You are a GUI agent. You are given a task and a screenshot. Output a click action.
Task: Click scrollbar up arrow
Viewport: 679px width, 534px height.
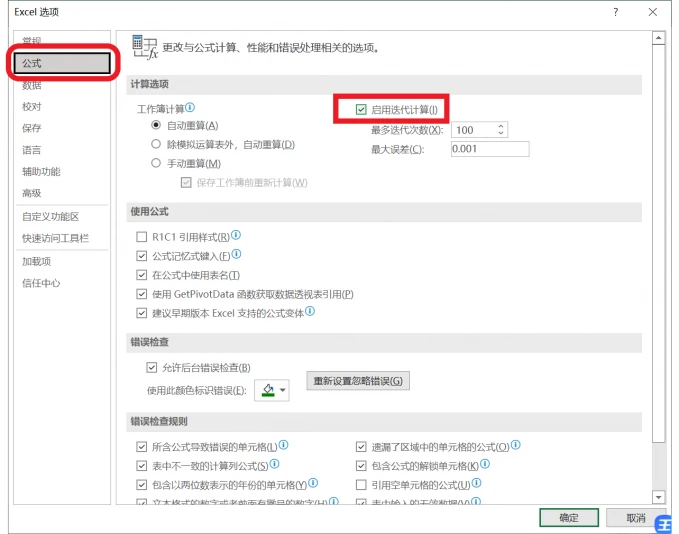[659, 38]
